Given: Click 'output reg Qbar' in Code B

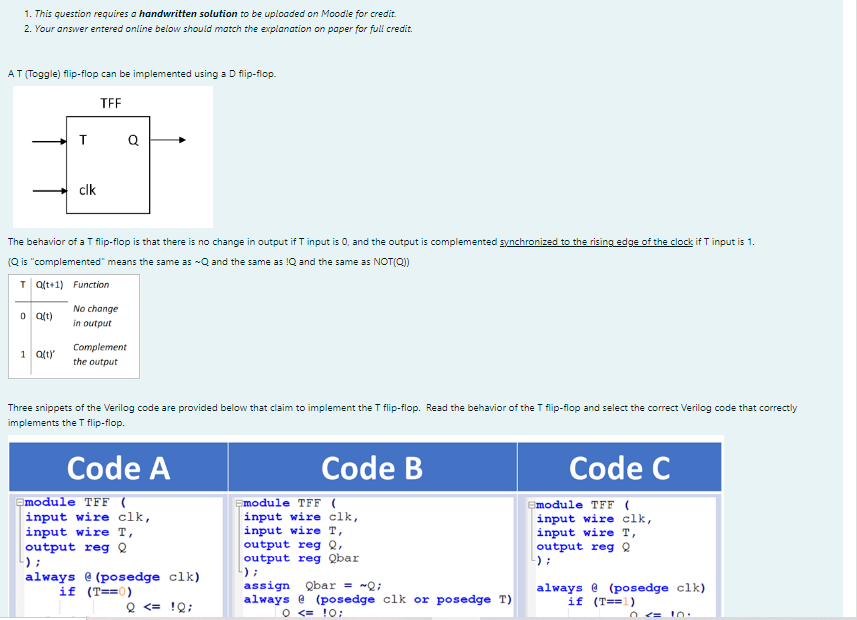Looking at the screenshot, I should 302,558.
